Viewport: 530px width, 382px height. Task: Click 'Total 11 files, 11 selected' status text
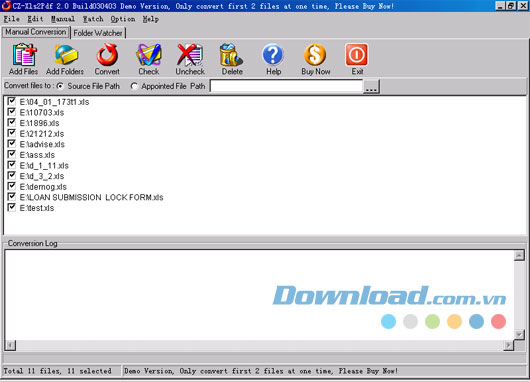pyautogui.click(x=57, y=371)
